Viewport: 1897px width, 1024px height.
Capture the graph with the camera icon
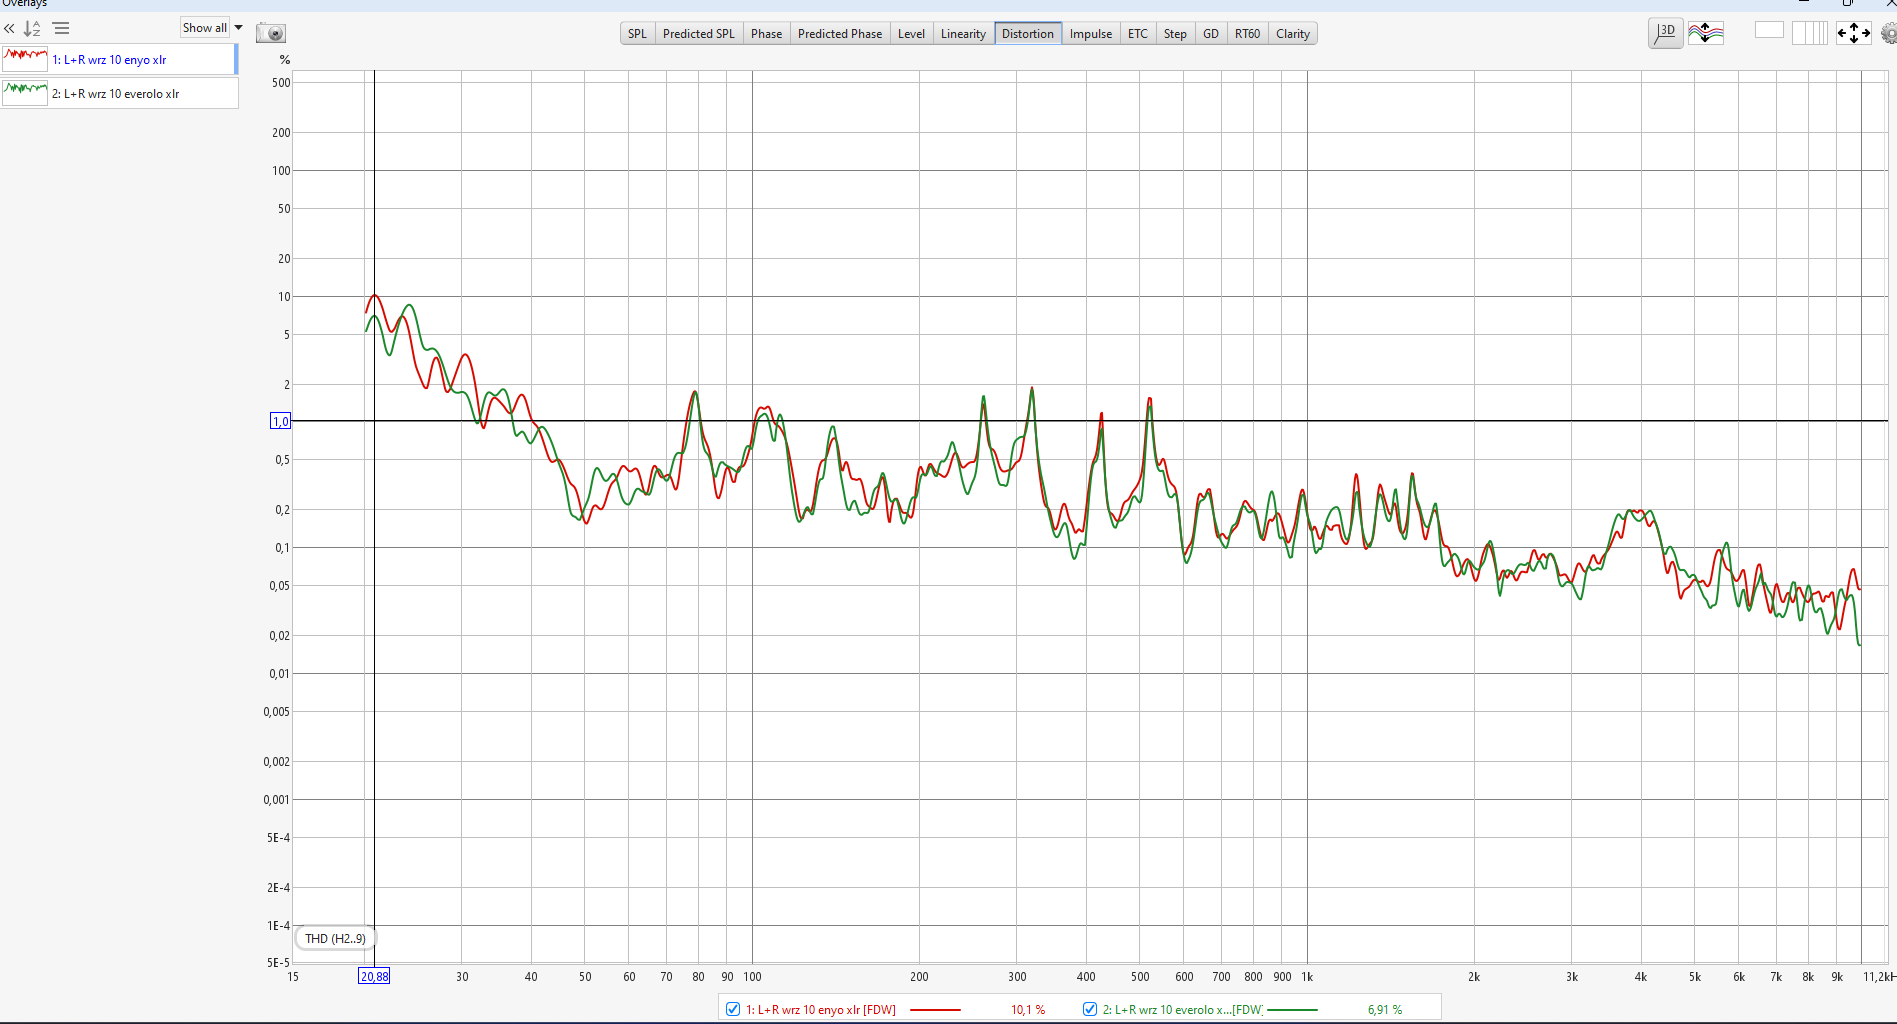coord(271,33)
